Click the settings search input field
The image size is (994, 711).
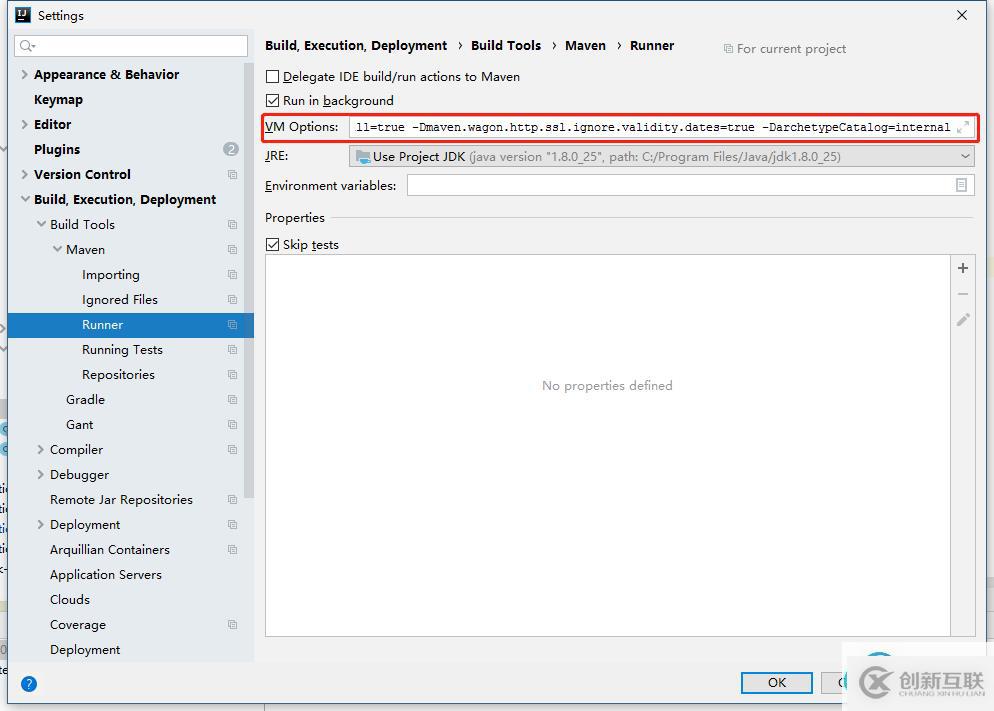pos(131,46)
